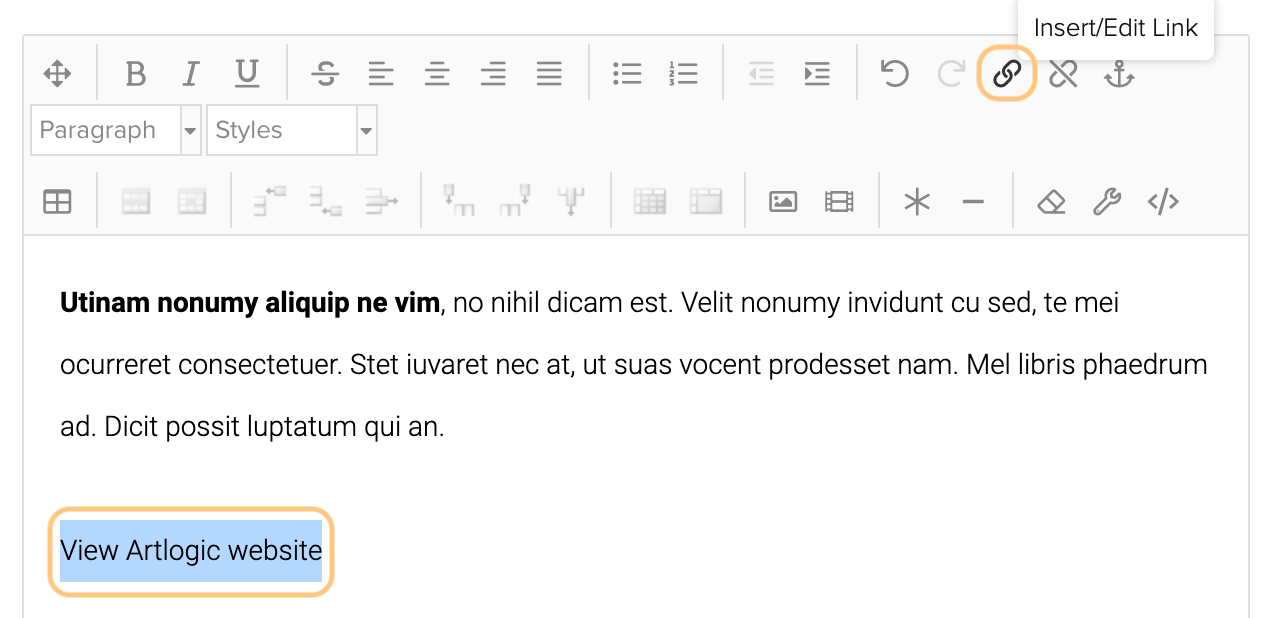Insert an anchor

[1119, 73]
